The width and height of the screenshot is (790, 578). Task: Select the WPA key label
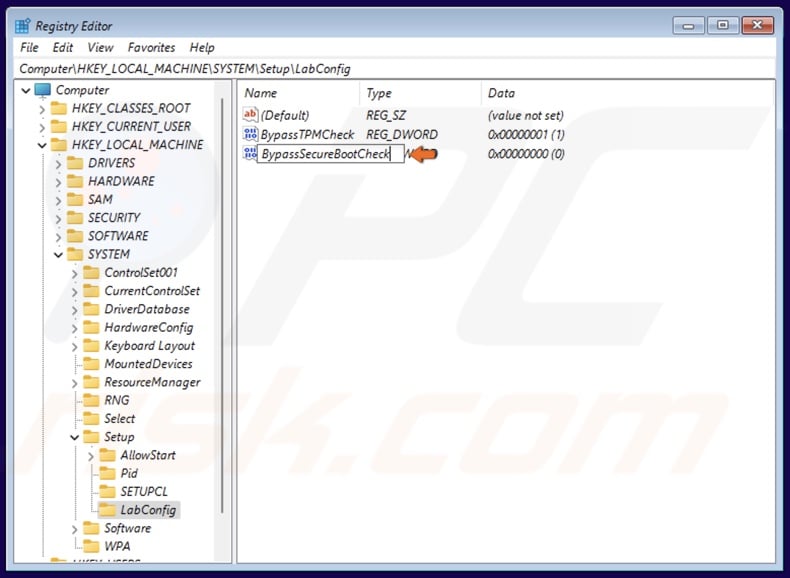(117, 546)
